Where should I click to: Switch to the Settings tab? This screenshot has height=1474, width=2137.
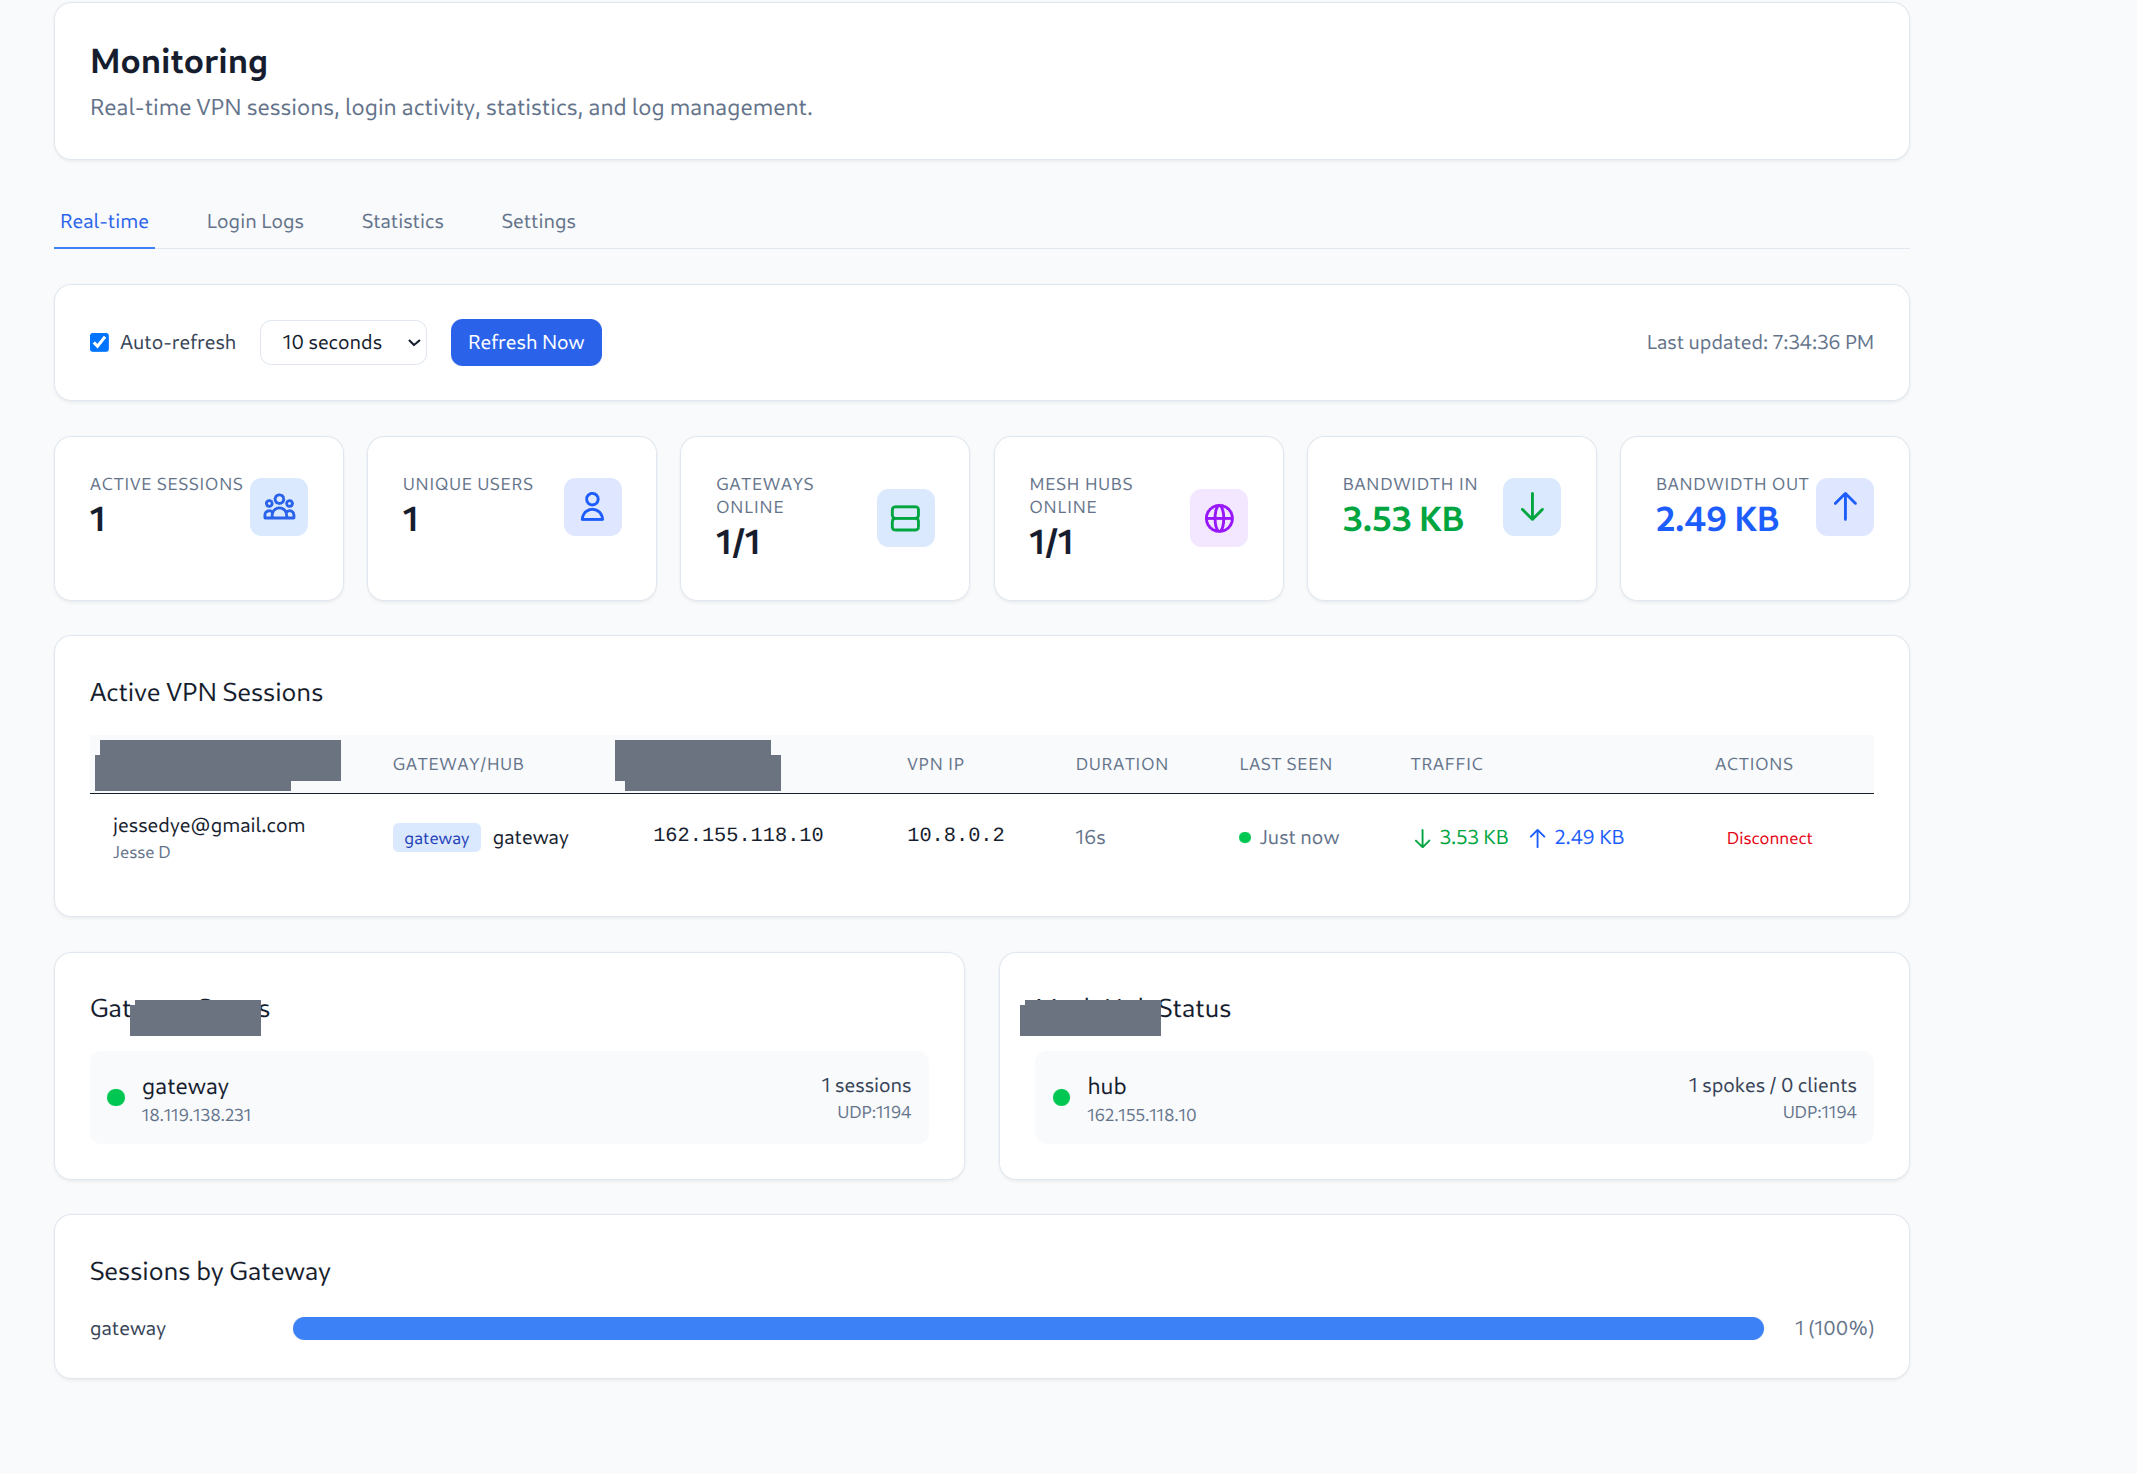[x=538, y=221]
